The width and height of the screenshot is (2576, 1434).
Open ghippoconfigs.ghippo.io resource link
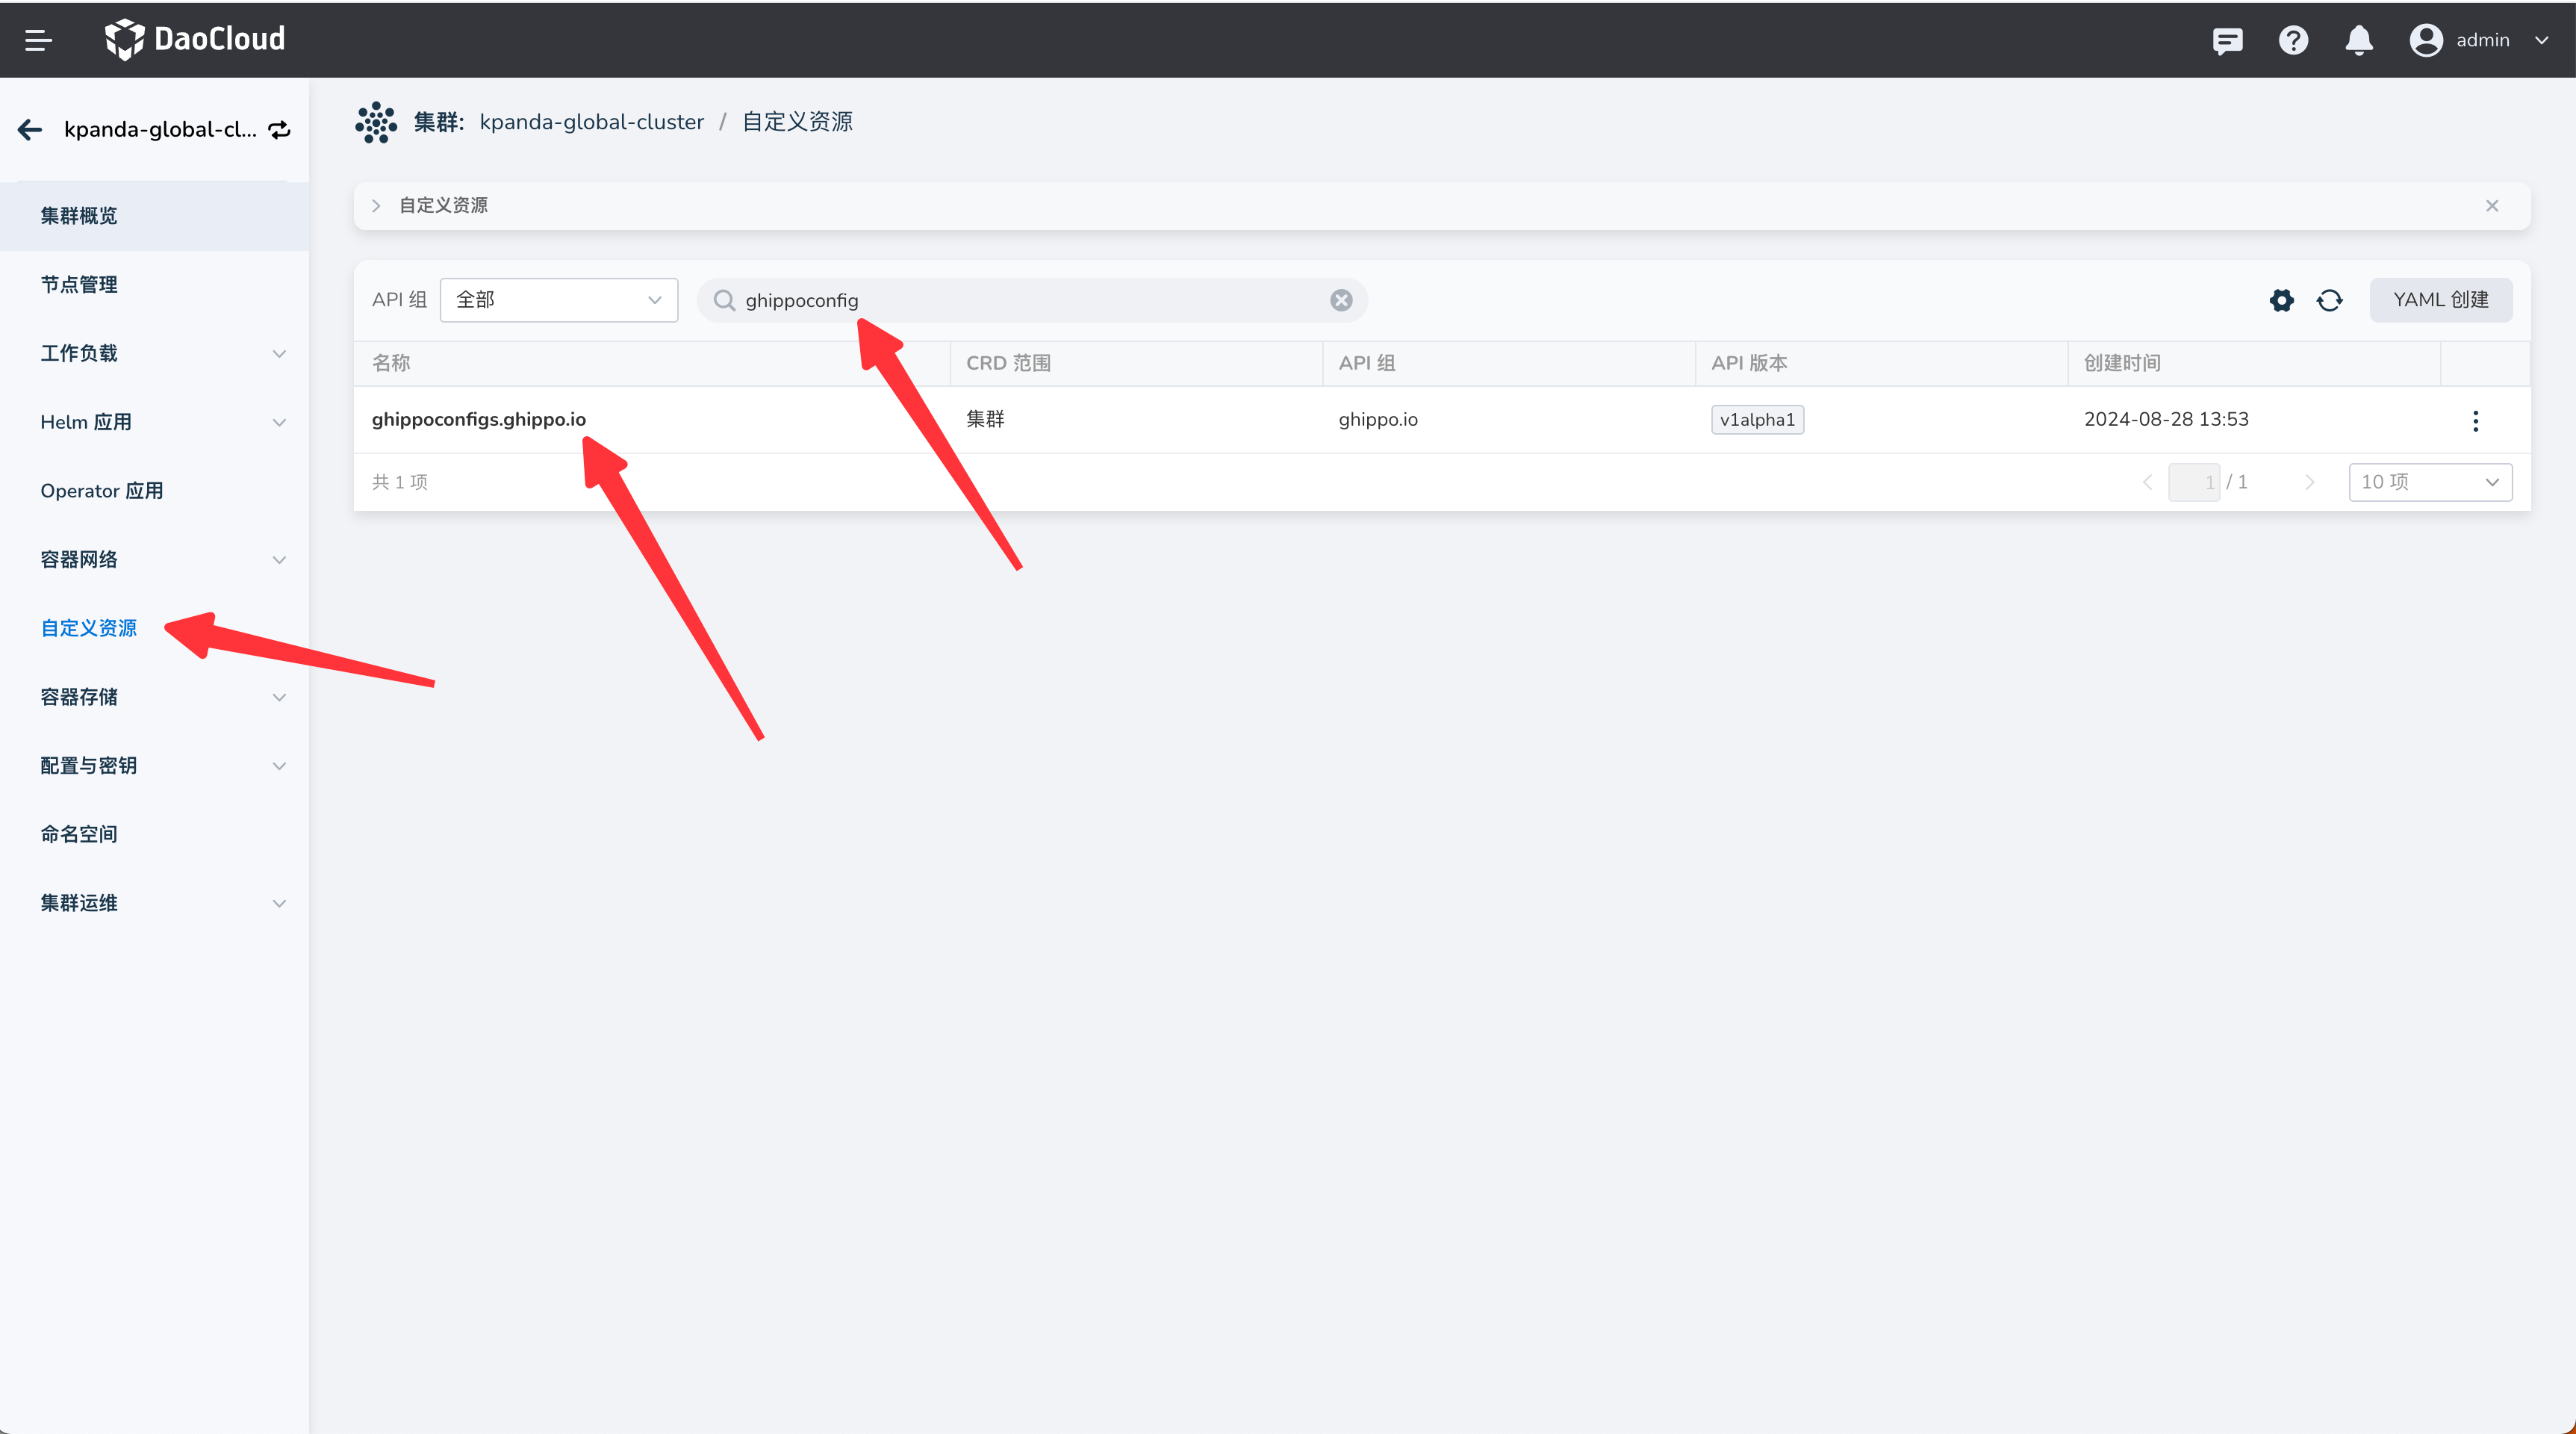pos(478,419)
